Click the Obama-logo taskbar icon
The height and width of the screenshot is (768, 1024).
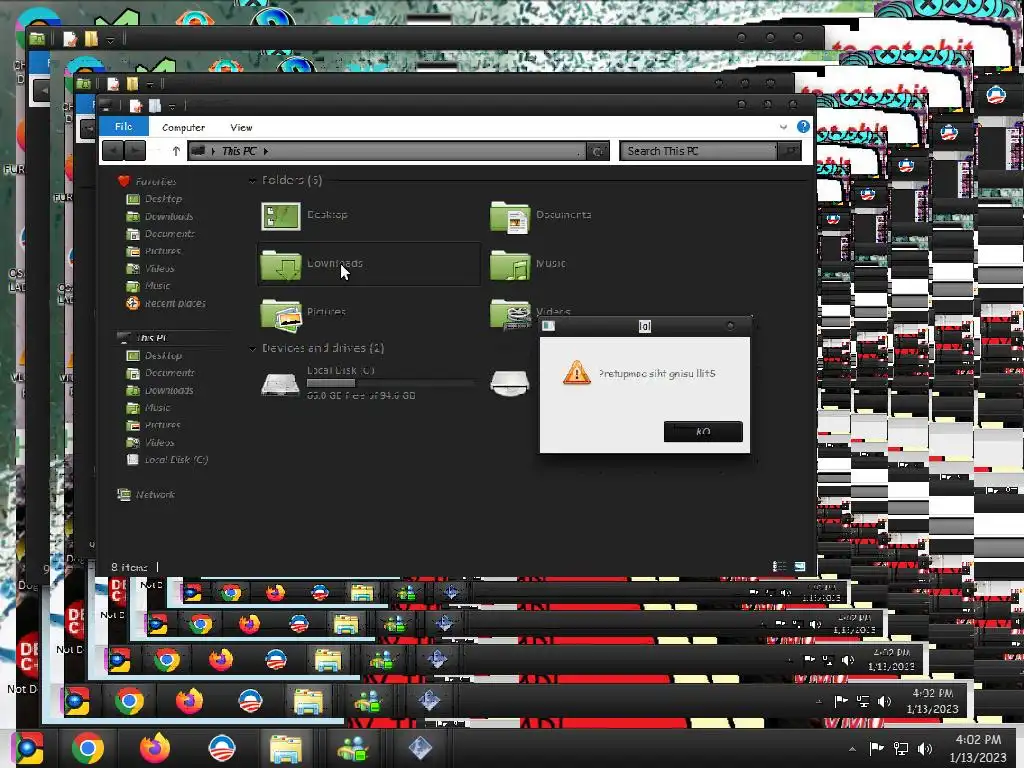[221, 748]
